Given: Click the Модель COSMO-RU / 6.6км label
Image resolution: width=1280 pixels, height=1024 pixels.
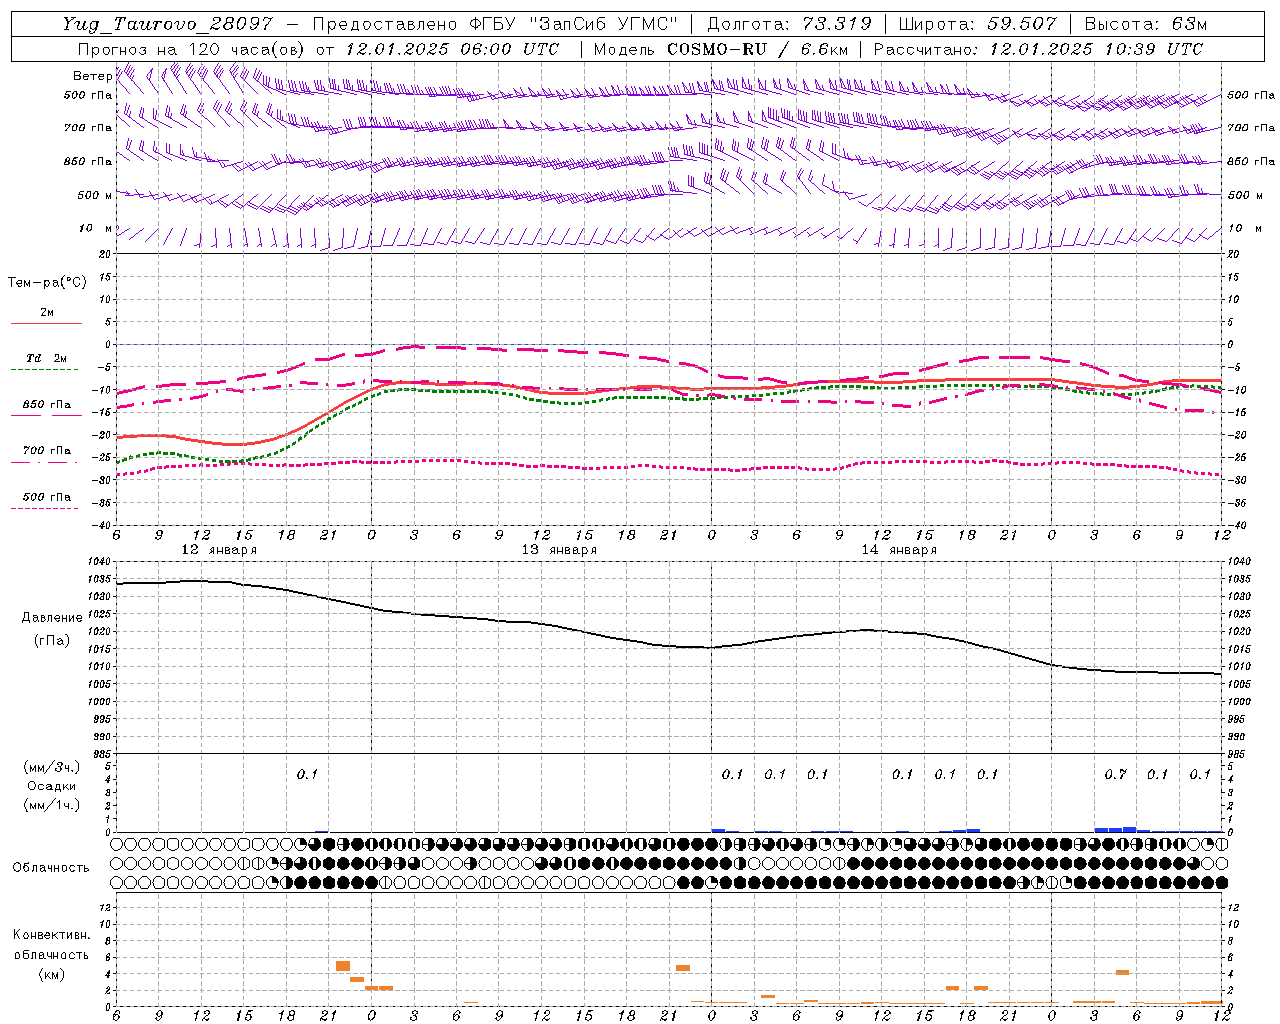Looking at the screenshot, I should pyautogui.click(x=720, y=49).
